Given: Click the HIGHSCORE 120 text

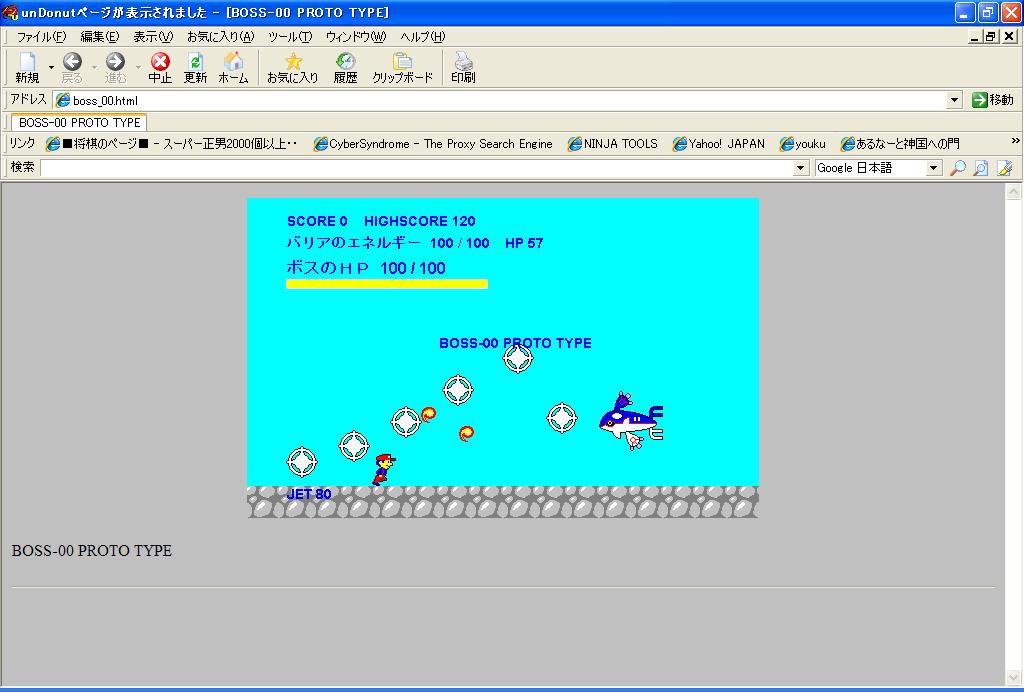Looking at the screenshot, I should [419, 221].
